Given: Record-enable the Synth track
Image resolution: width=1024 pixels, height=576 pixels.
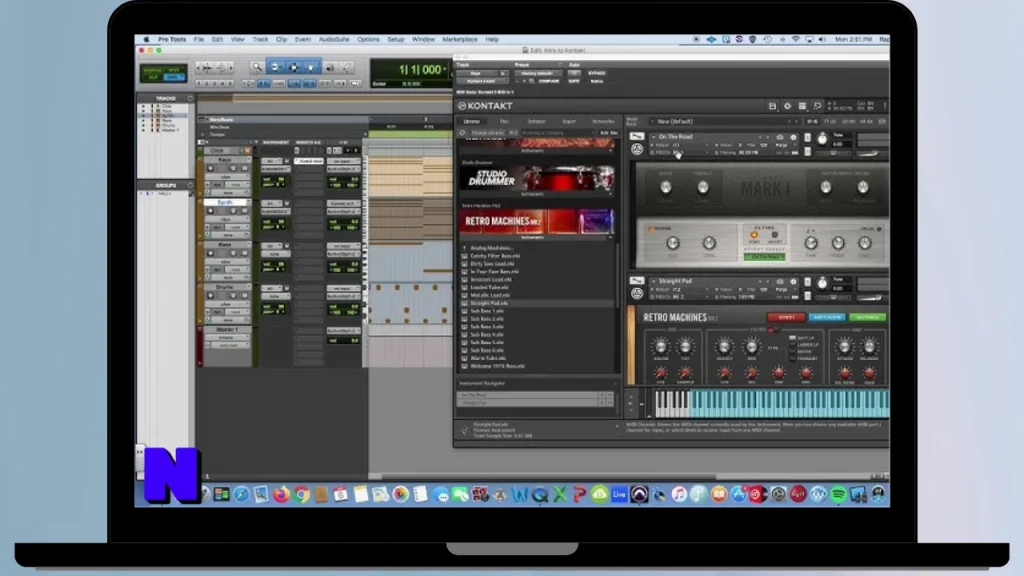Looking at the screenshot, I should coord(210,211).
